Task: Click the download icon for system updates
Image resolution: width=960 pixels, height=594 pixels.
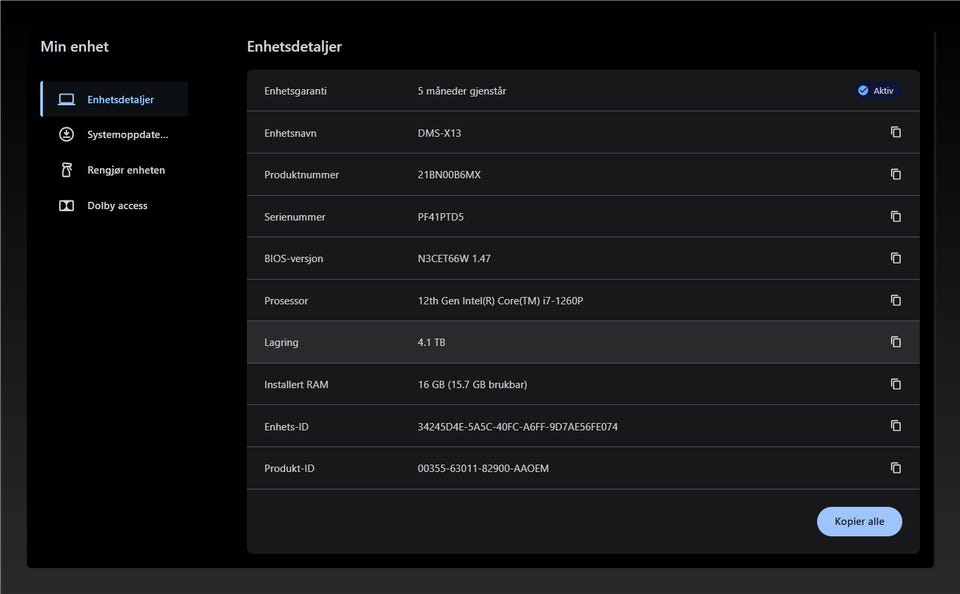Action: (x=66, y=135)
